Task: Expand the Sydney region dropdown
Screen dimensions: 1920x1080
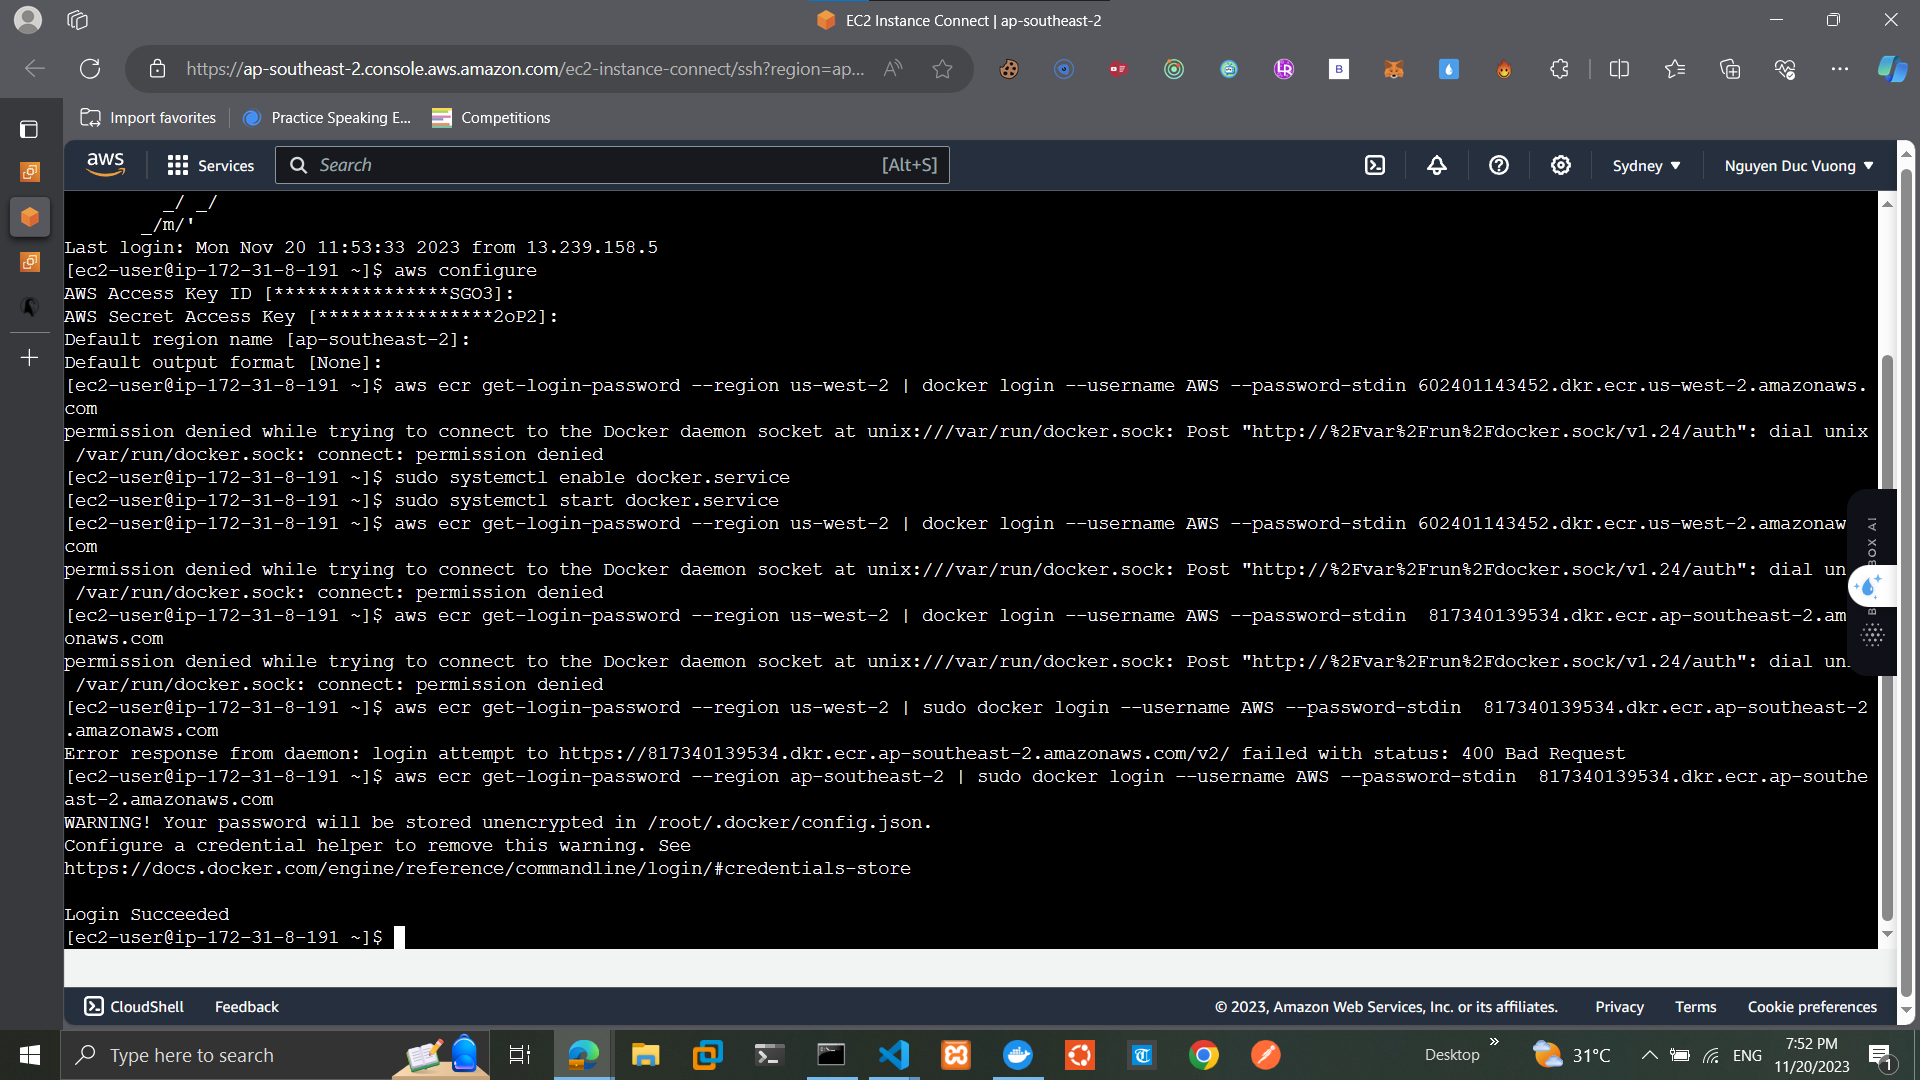Action: (1646, 166)
